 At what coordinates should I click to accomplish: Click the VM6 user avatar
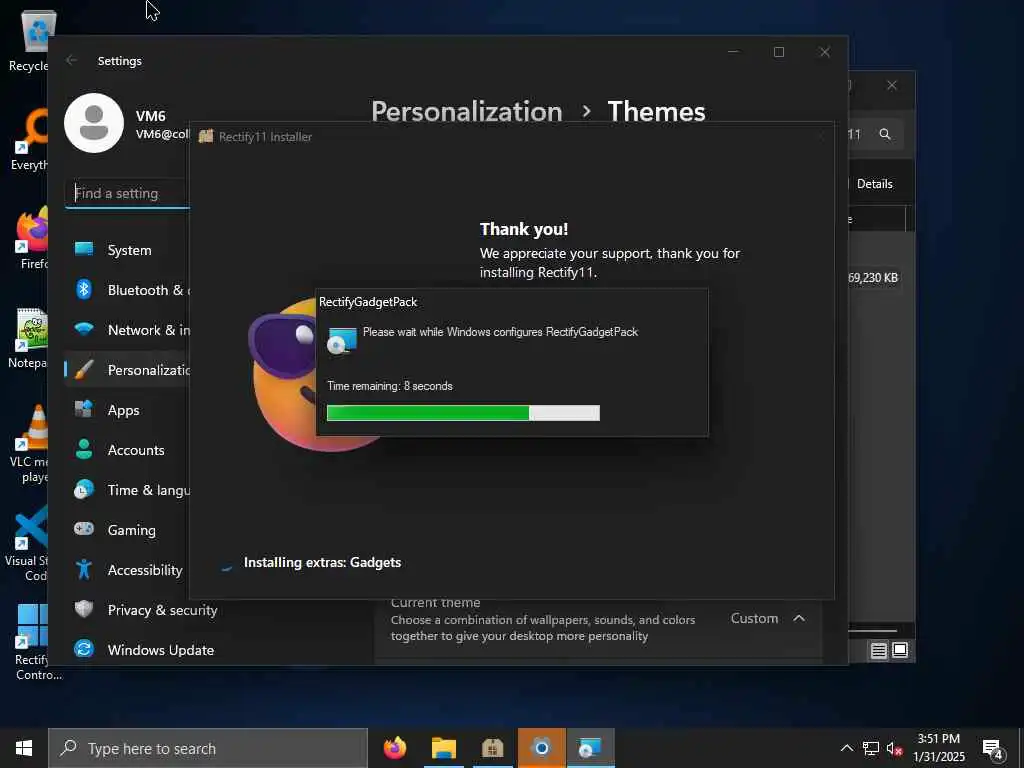pyautogui.click(x=93, y=123)
